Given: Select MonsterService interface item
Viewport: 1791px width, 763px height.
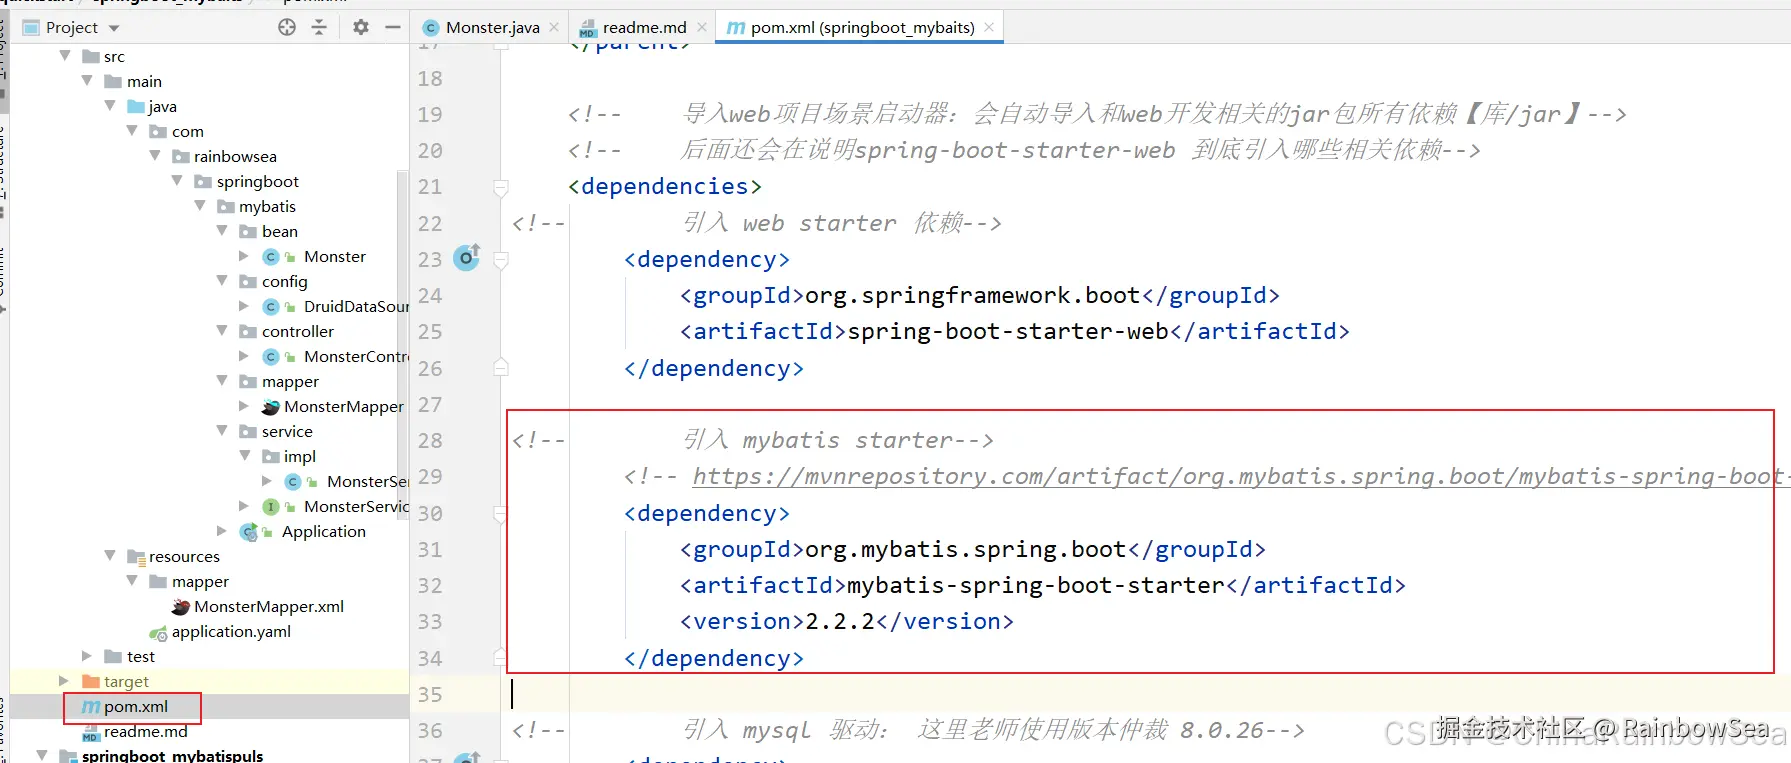Looking at the screenshot, I should tap(356, 507).
